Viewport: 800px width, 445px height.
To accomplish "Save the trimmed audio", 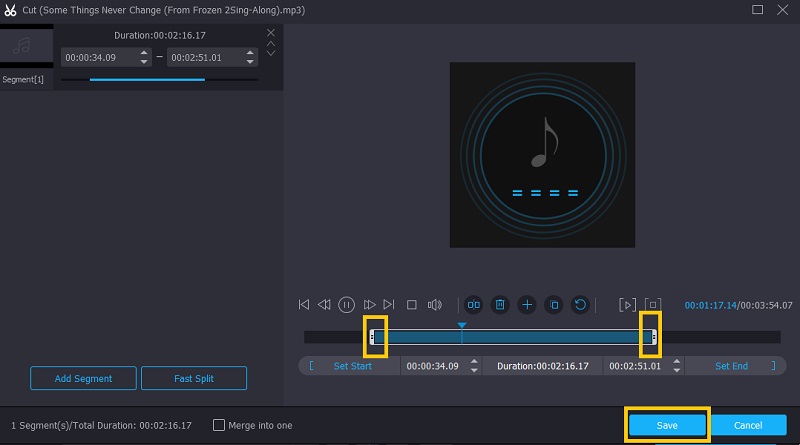I will click(667, 425).
